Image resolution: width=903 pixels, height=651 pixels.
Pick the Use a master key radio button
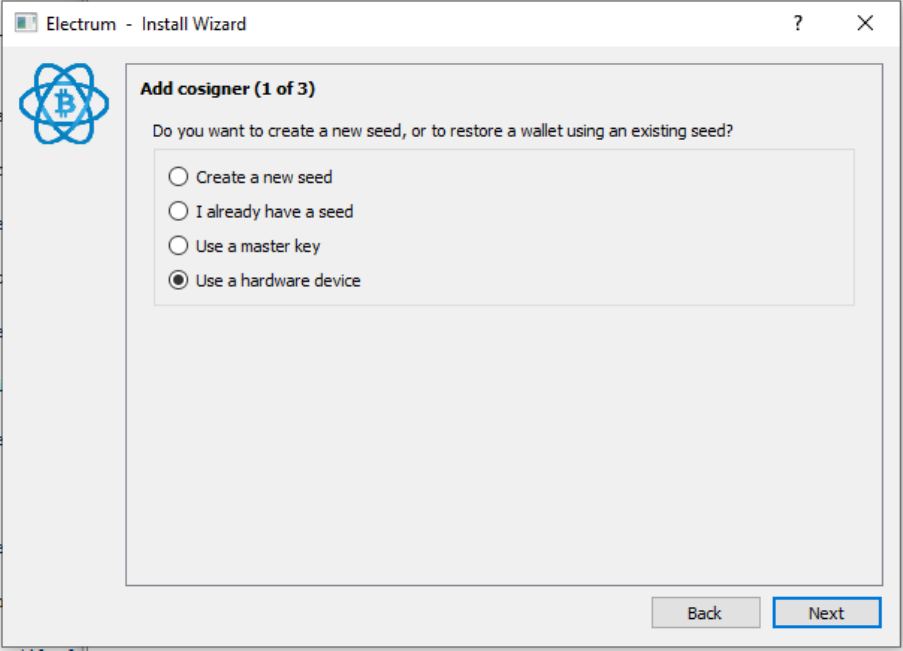pos(179,245)
